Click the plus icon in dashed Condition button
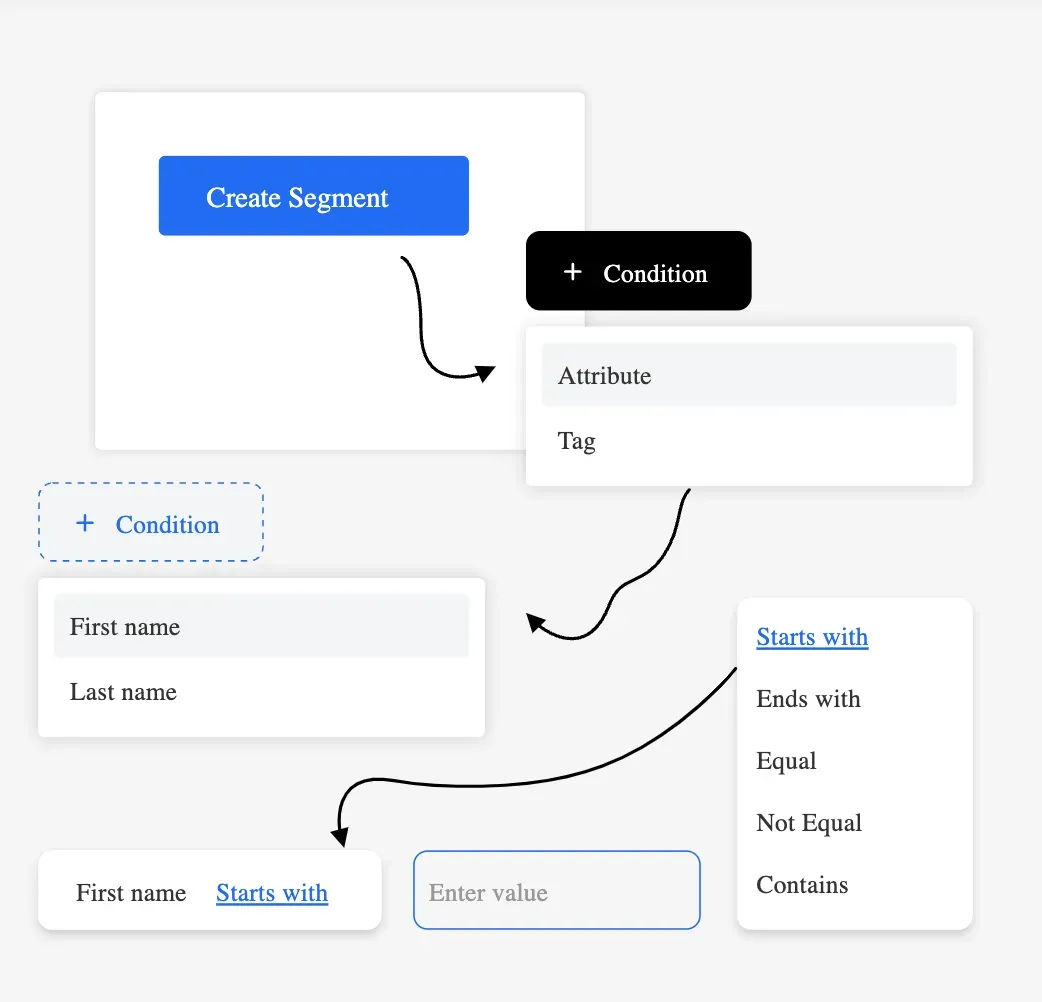 coord(85,523)
